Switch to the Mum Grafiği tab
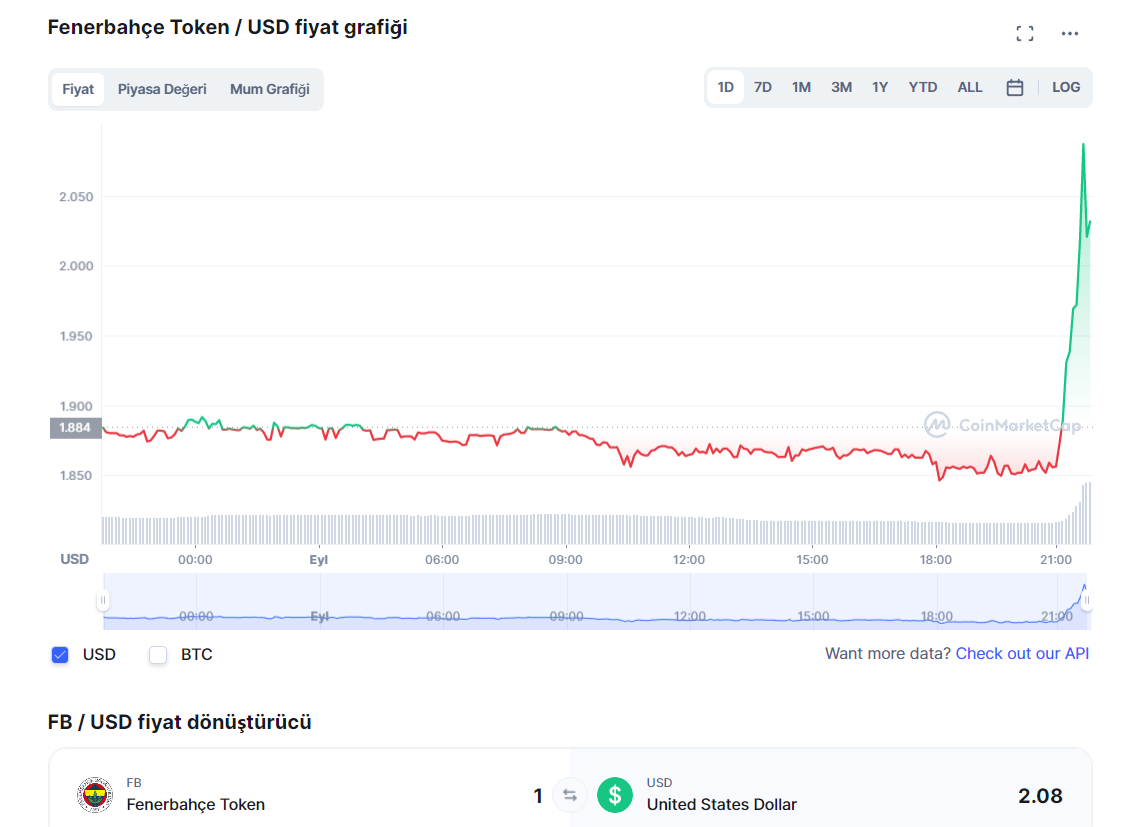Image resolution: width=1125 pixels, height=827 pixels. [x=269, y=89]
